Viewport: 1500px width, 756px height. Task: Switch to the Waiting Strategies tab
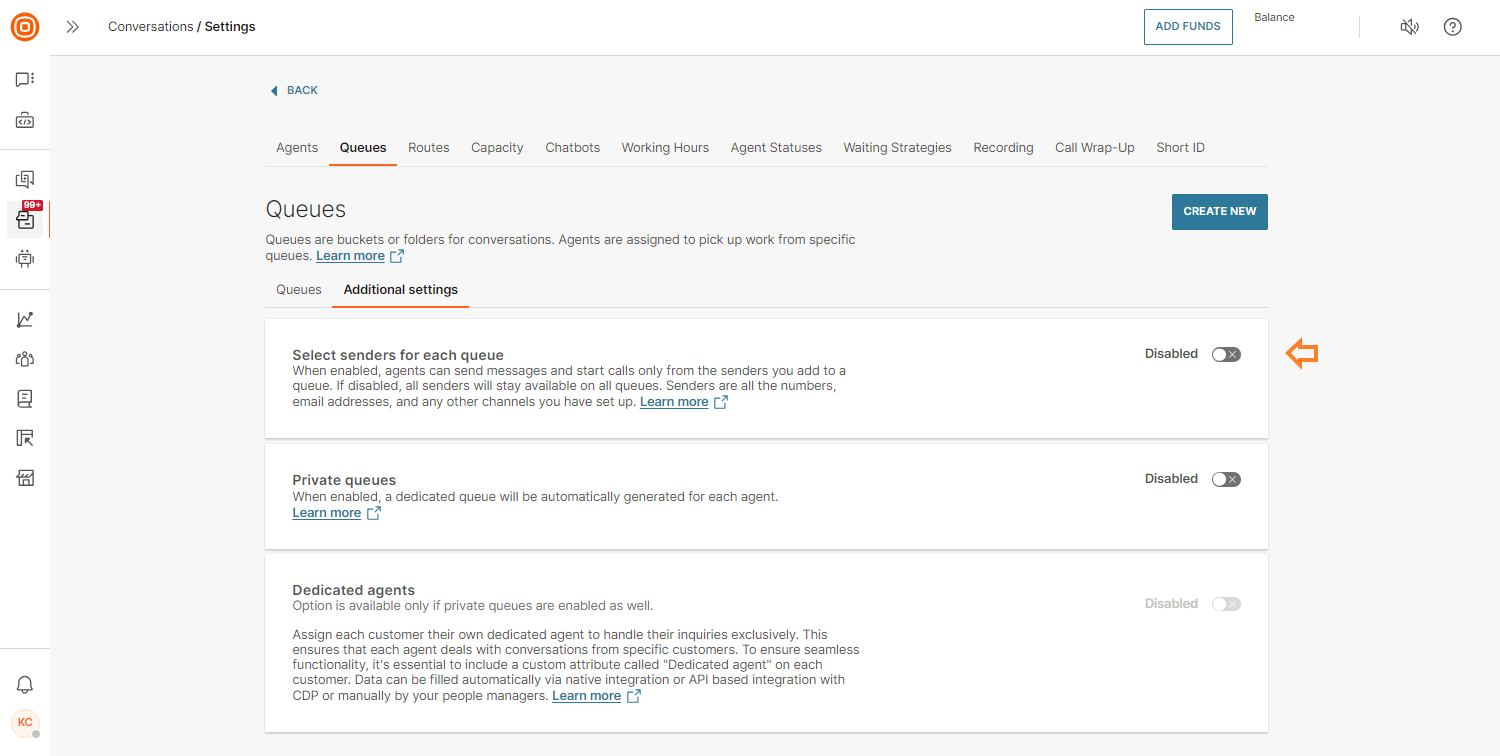click(898, 148)
